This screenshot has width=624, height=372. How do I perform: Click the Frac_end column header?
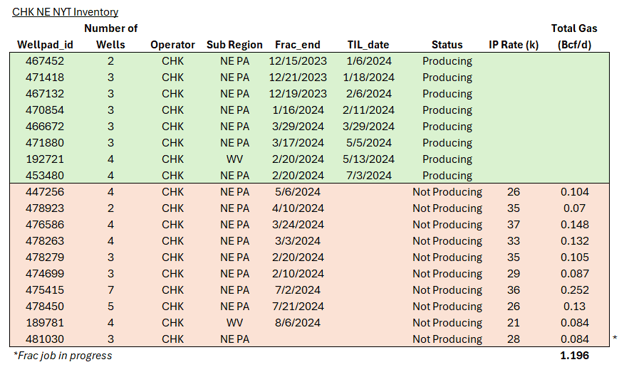(298, 45)
